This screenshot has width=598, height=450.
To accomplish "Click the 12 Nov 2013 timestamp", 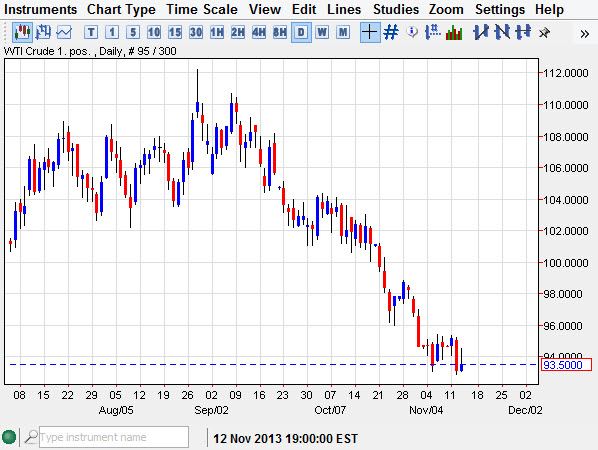I will pos(285,439).
